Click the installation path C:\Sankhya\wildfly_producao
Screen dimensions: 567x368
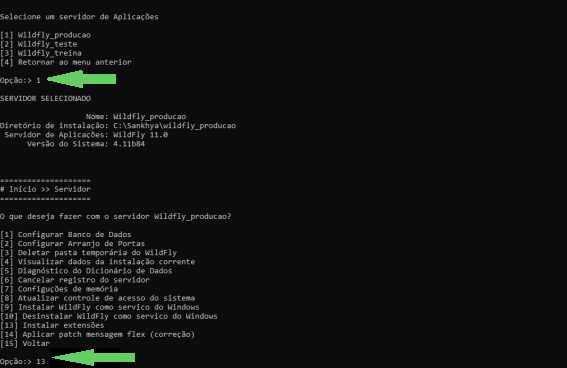point(175,126)
